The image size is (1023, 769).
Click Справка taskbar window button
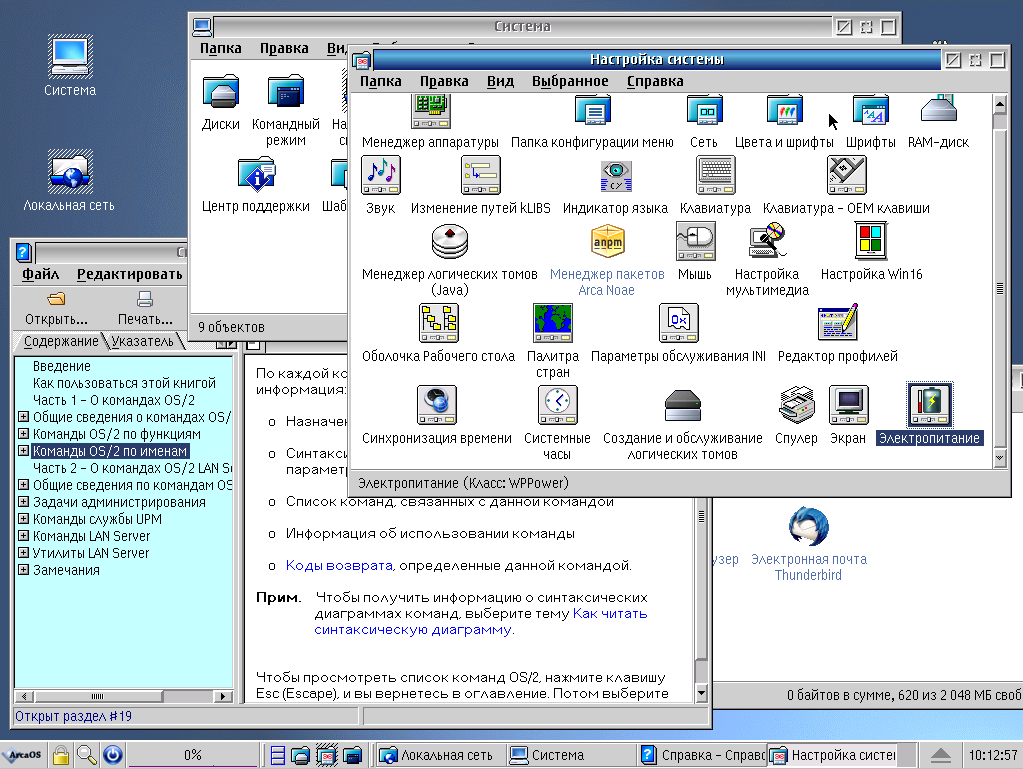coord(703,755)
